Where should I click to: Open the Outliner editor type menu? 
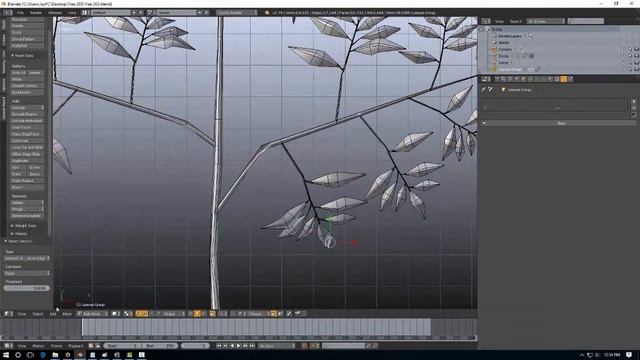point(486,21)
